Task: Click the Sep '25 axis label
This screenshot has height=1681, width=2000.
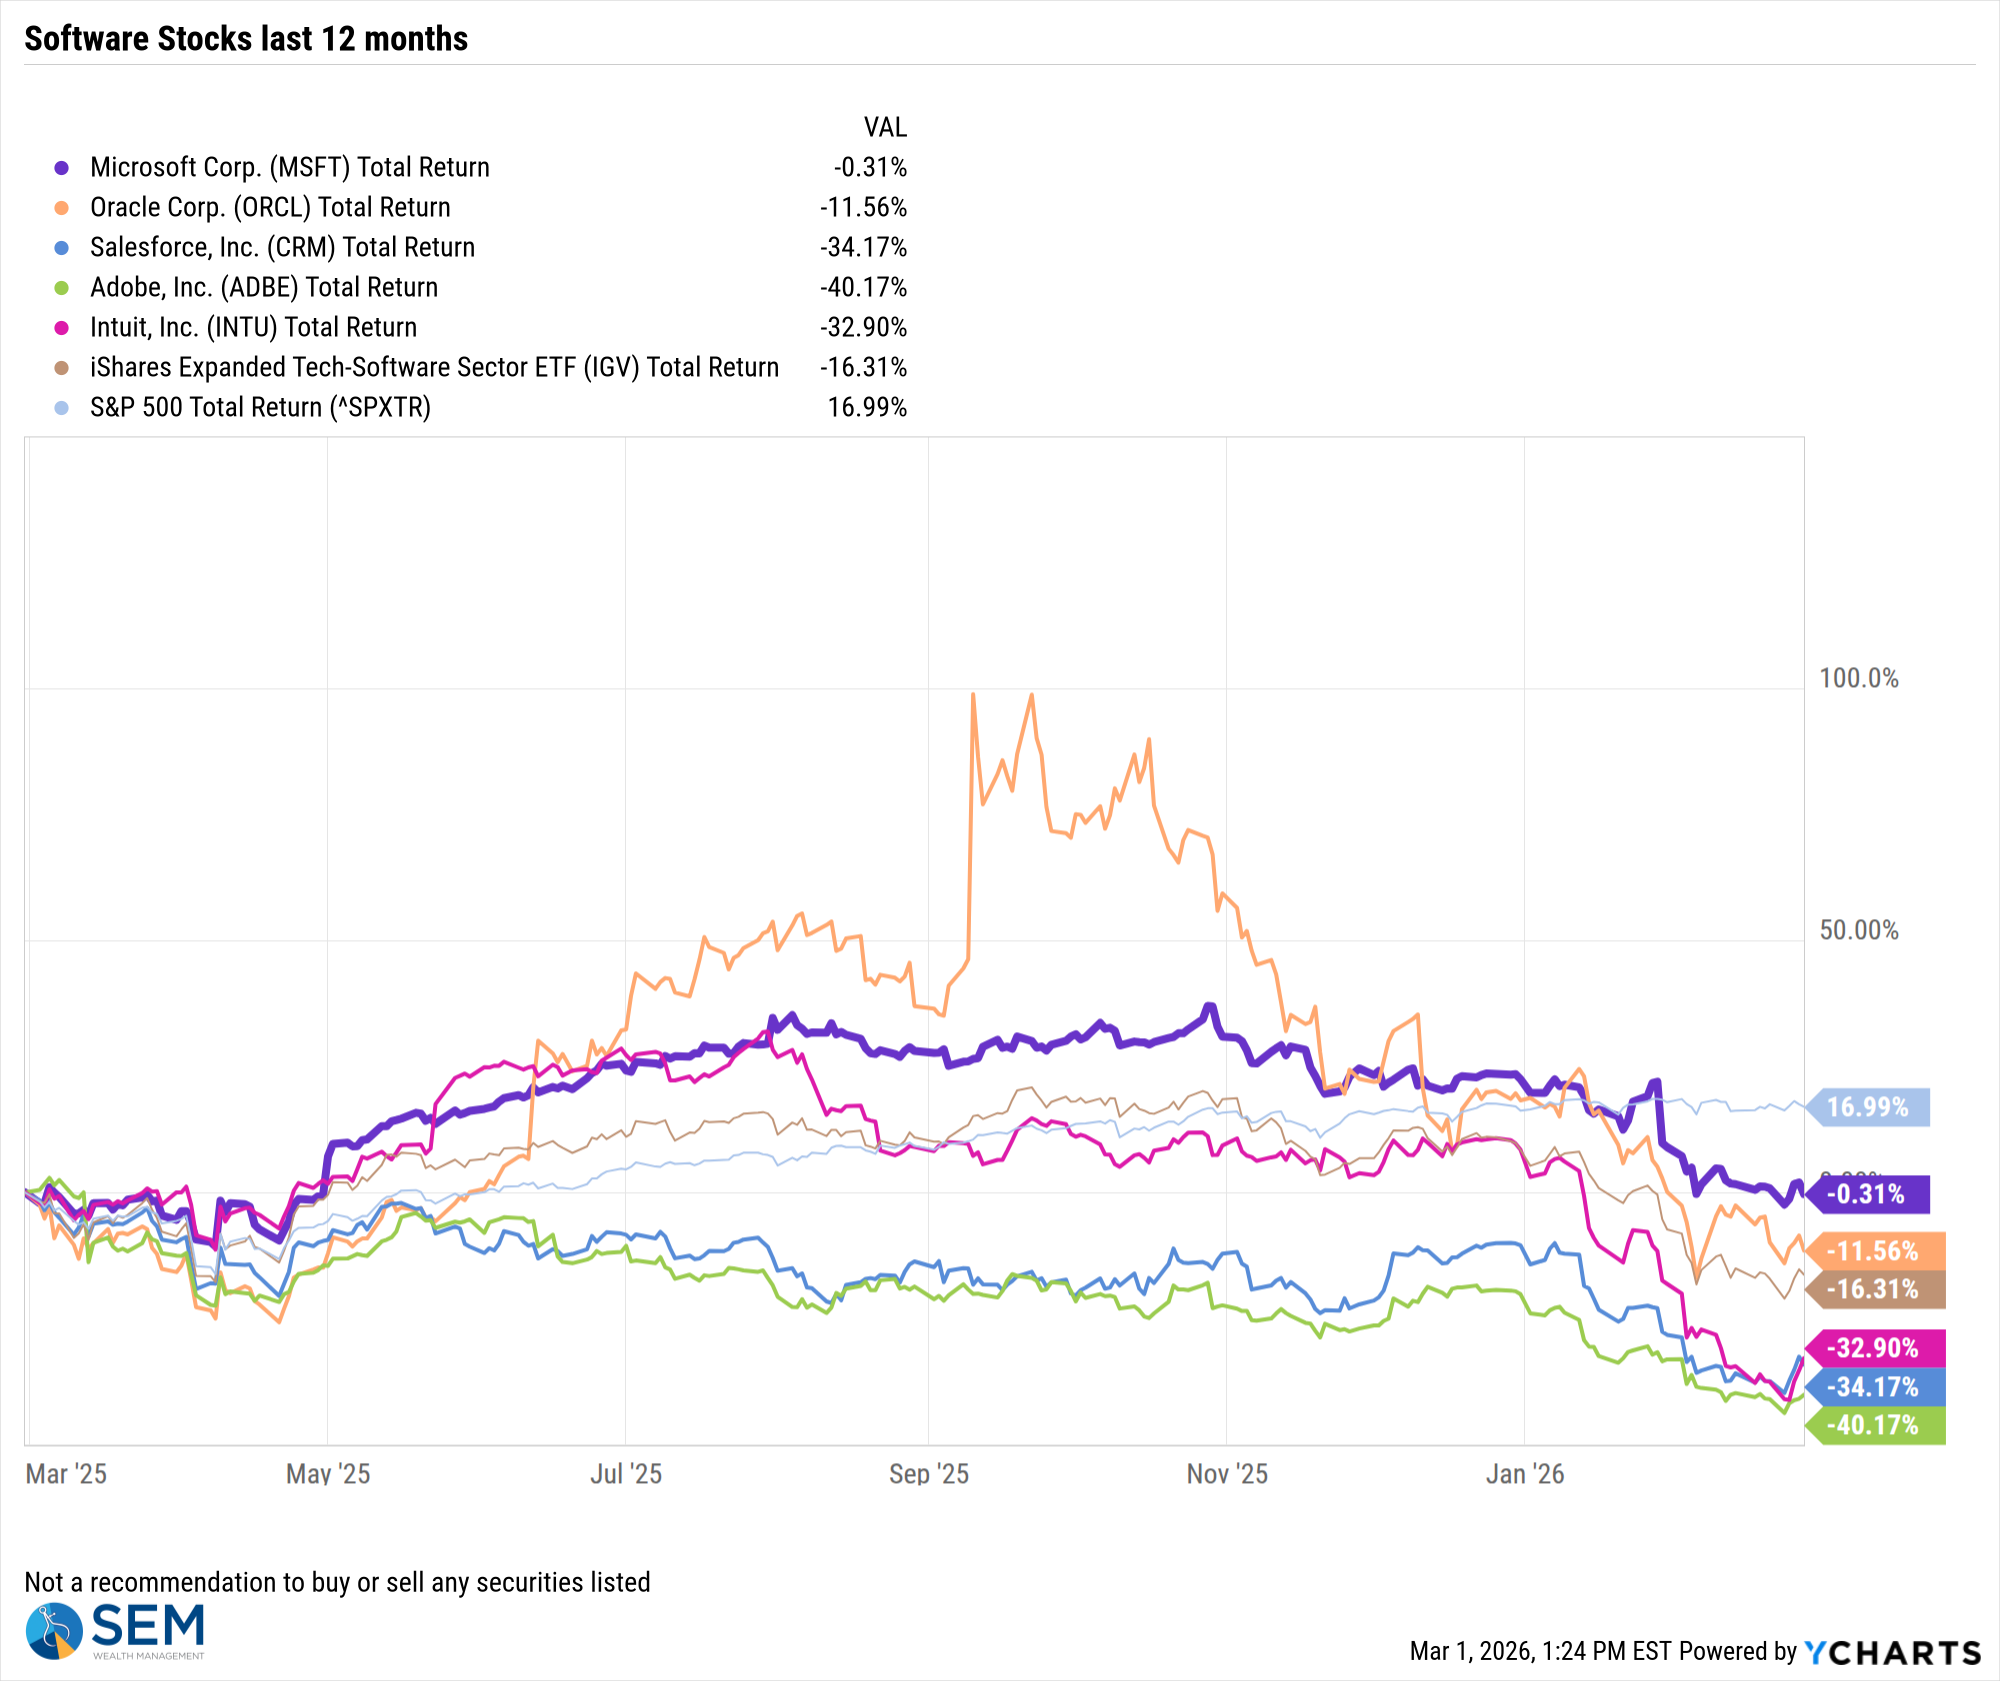Action: (928, 1474)
